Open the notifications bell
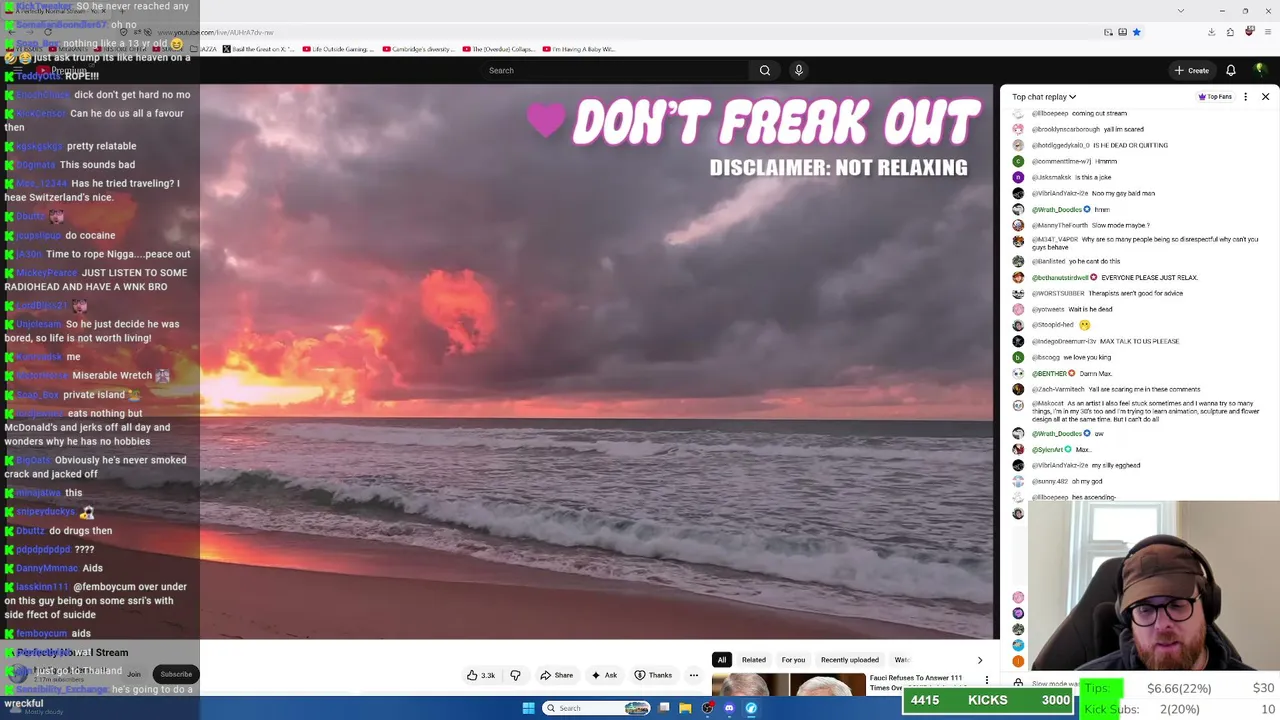Viewport: 1280px width, 720px height. point(1231,70)
